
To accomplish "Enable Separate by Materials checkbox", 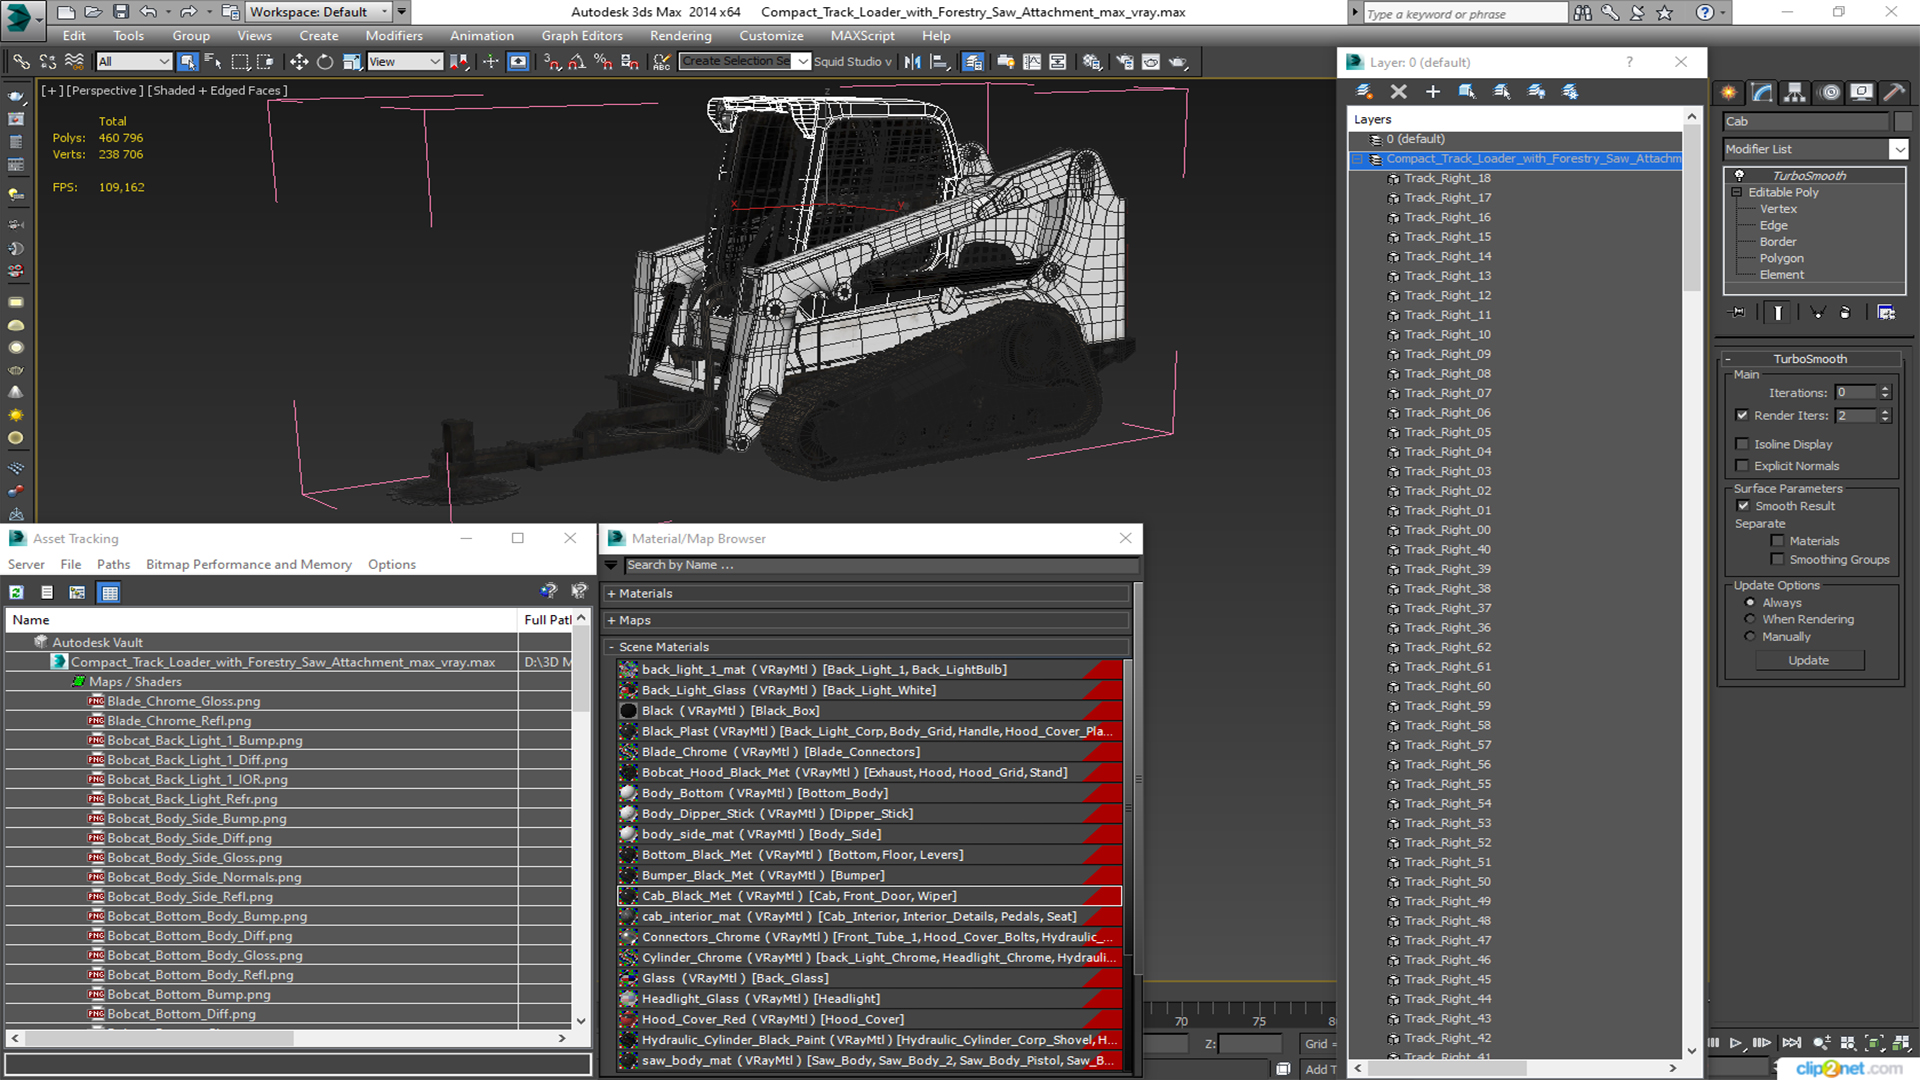I will pos(1777,541).
